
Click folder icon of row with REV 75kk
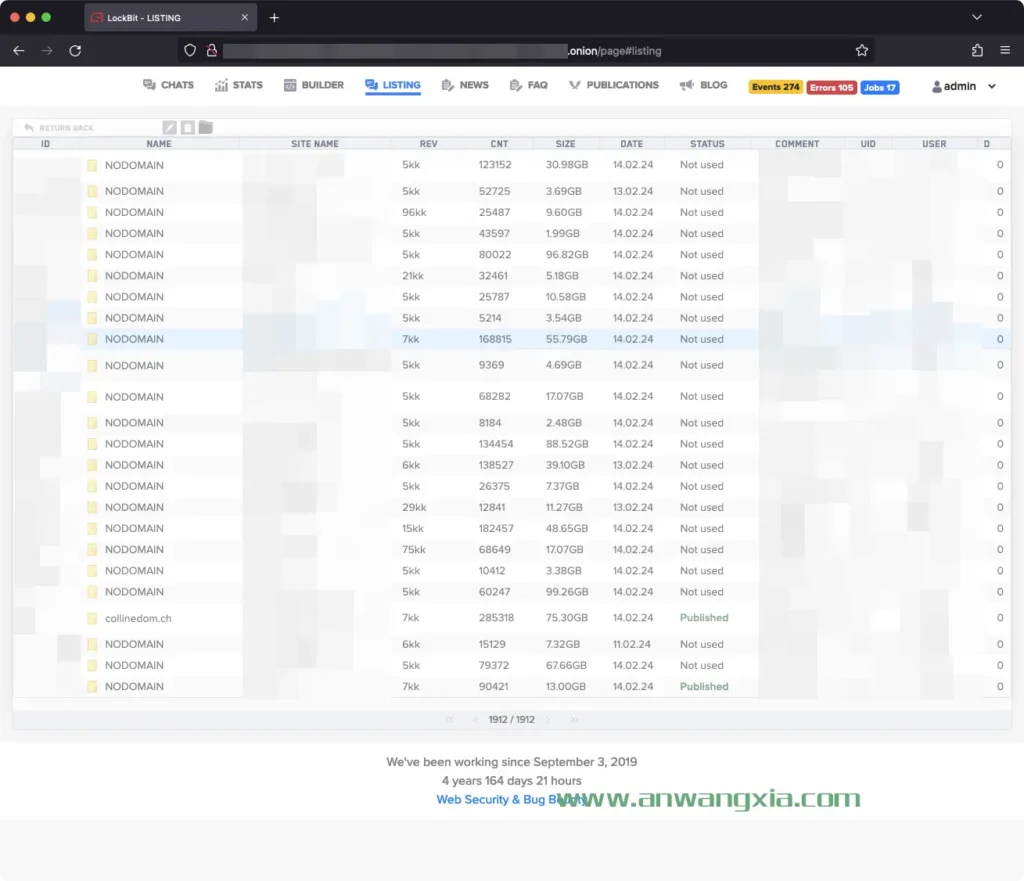point(92,549)
